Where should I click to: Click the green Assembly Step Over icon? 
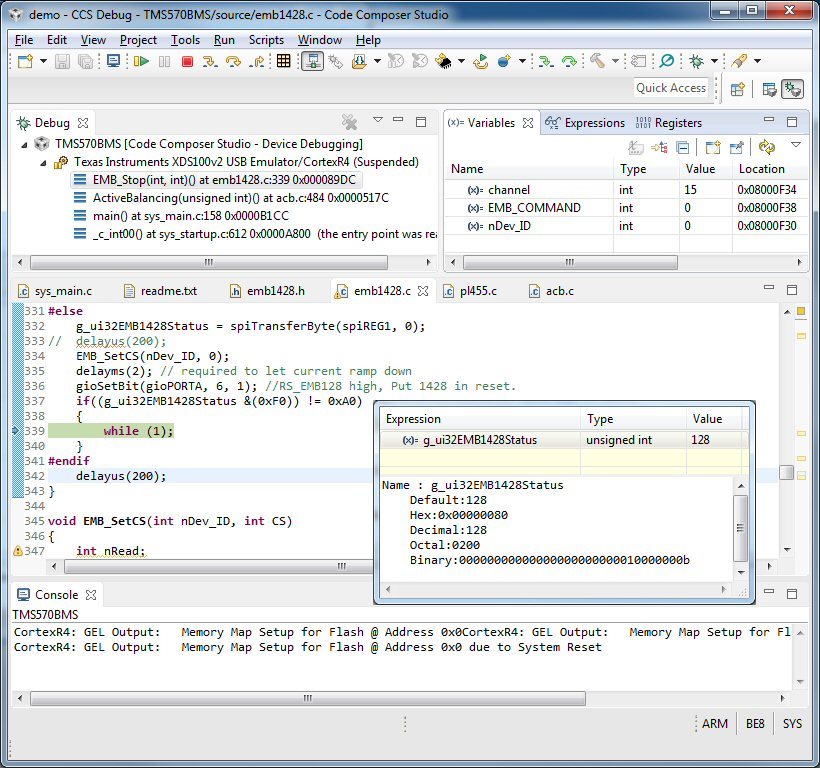click(569, 61)
